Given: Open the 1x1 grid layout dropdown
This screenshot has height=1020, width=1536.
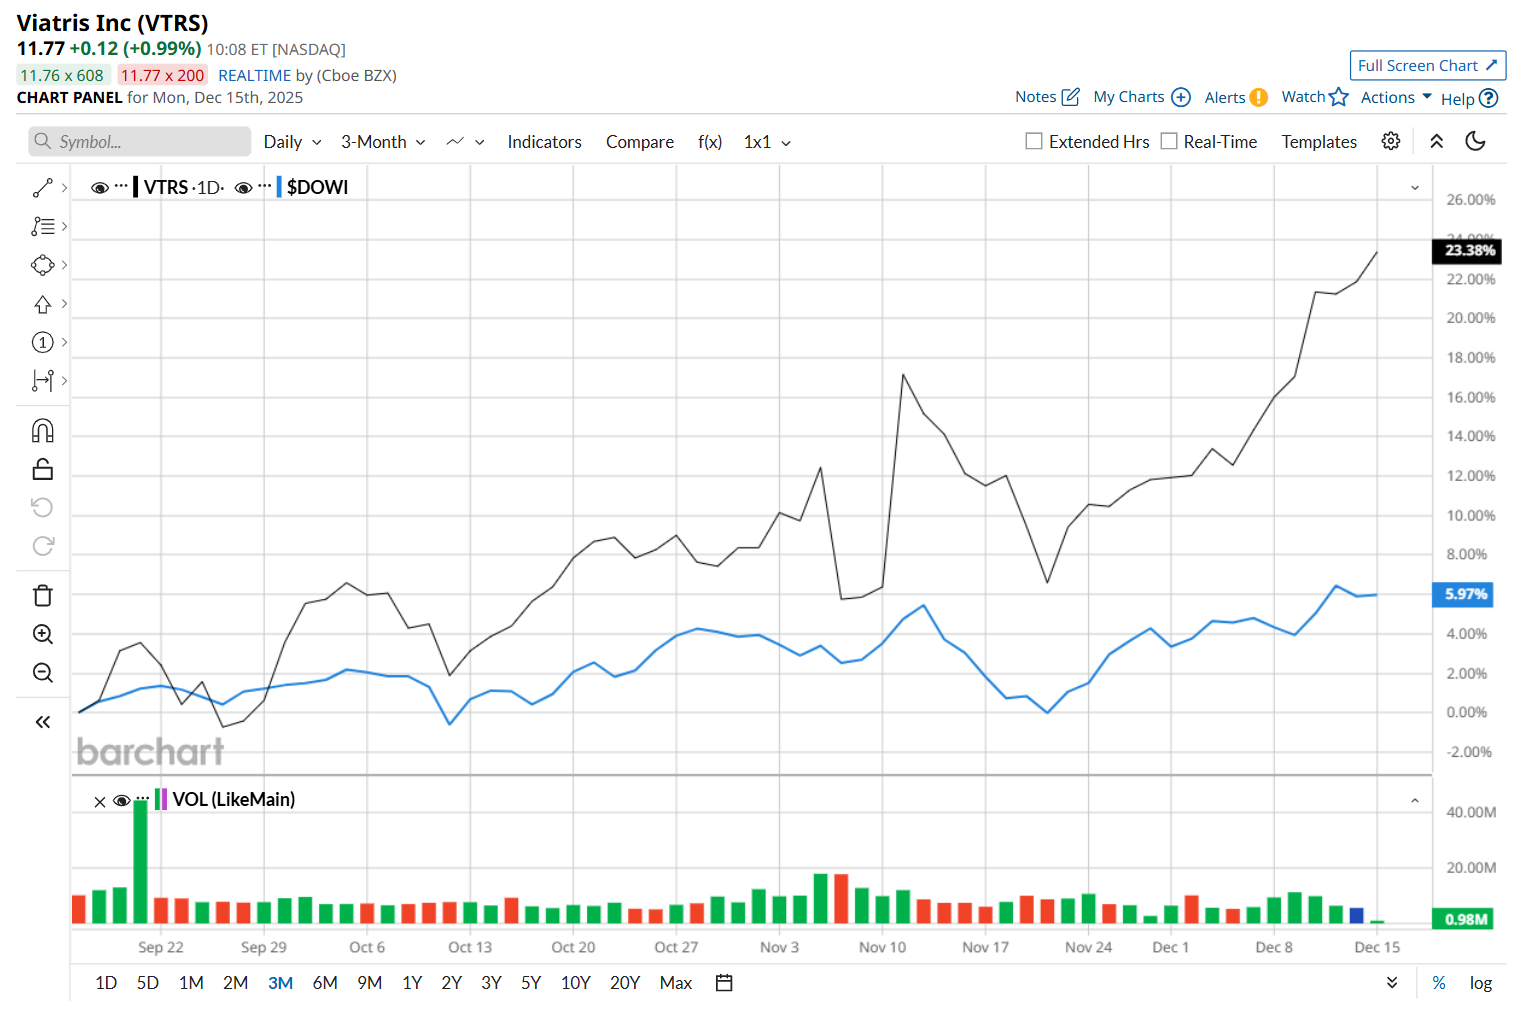Looking at the screenshot, I should coord(767,142).
